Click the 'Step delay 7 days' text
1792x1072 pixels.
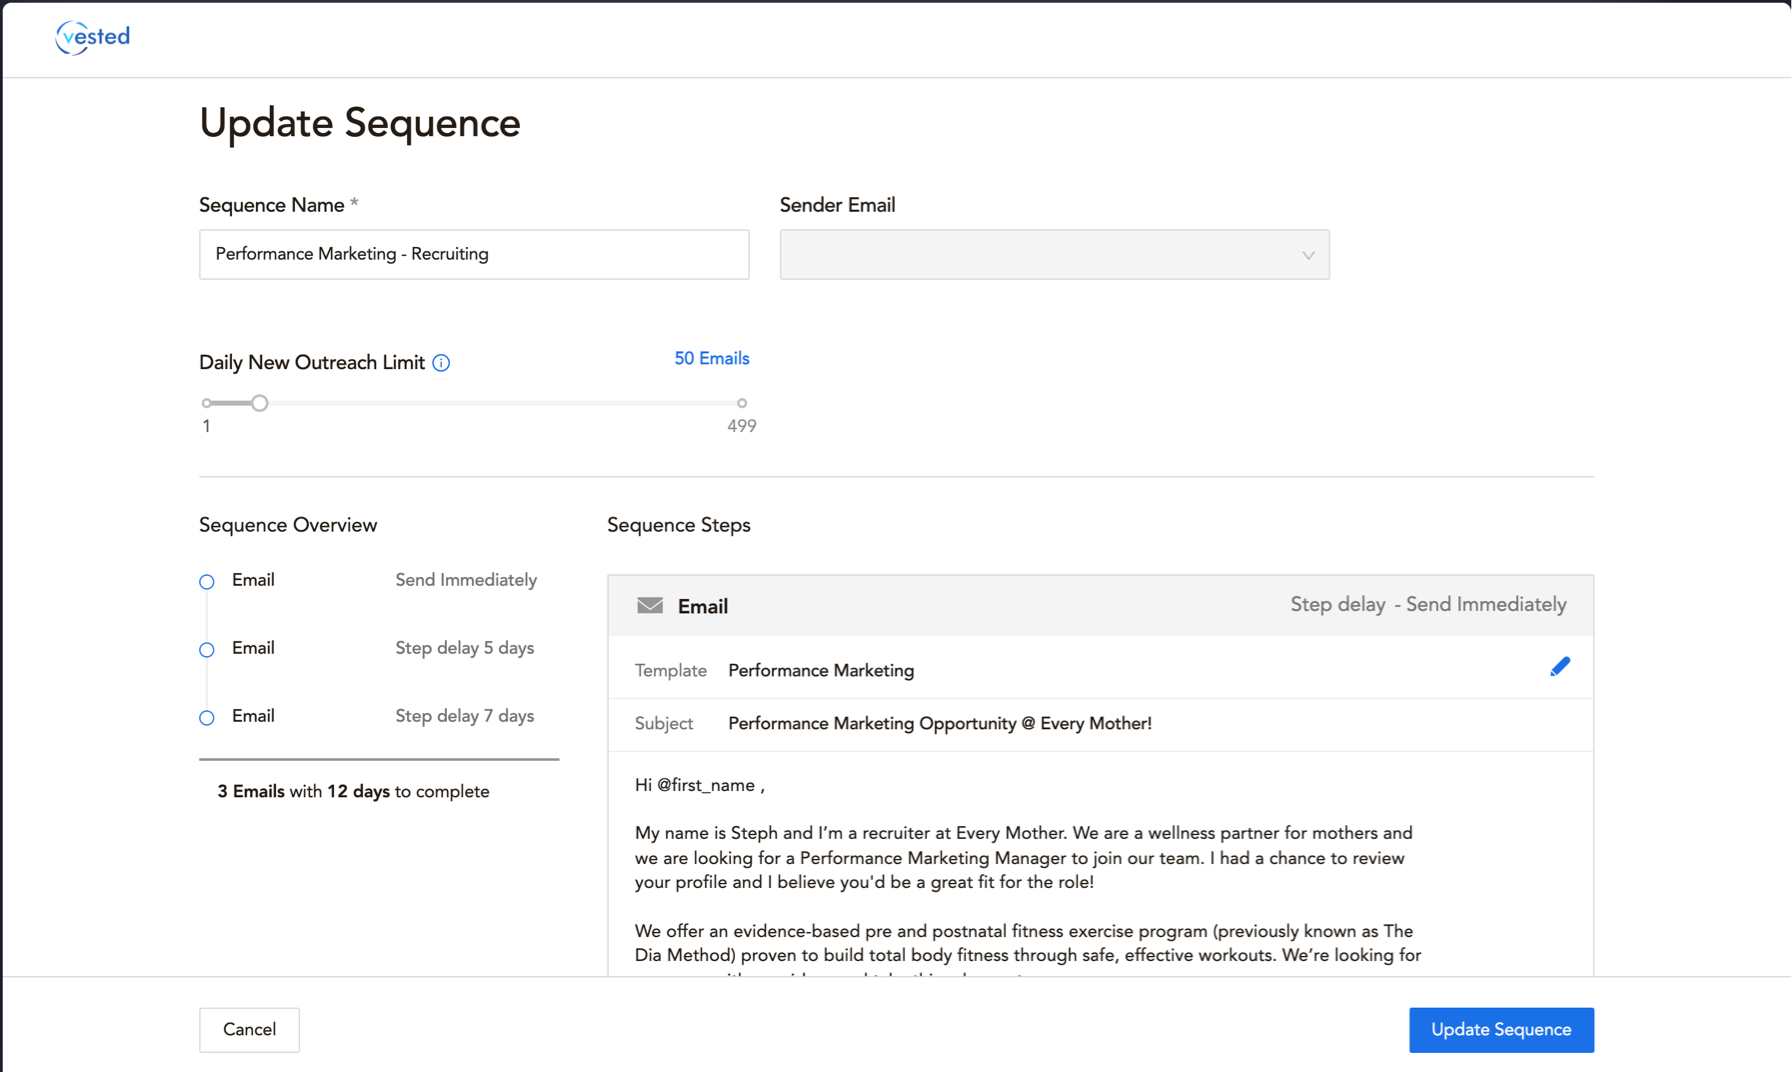coord(464,716)
